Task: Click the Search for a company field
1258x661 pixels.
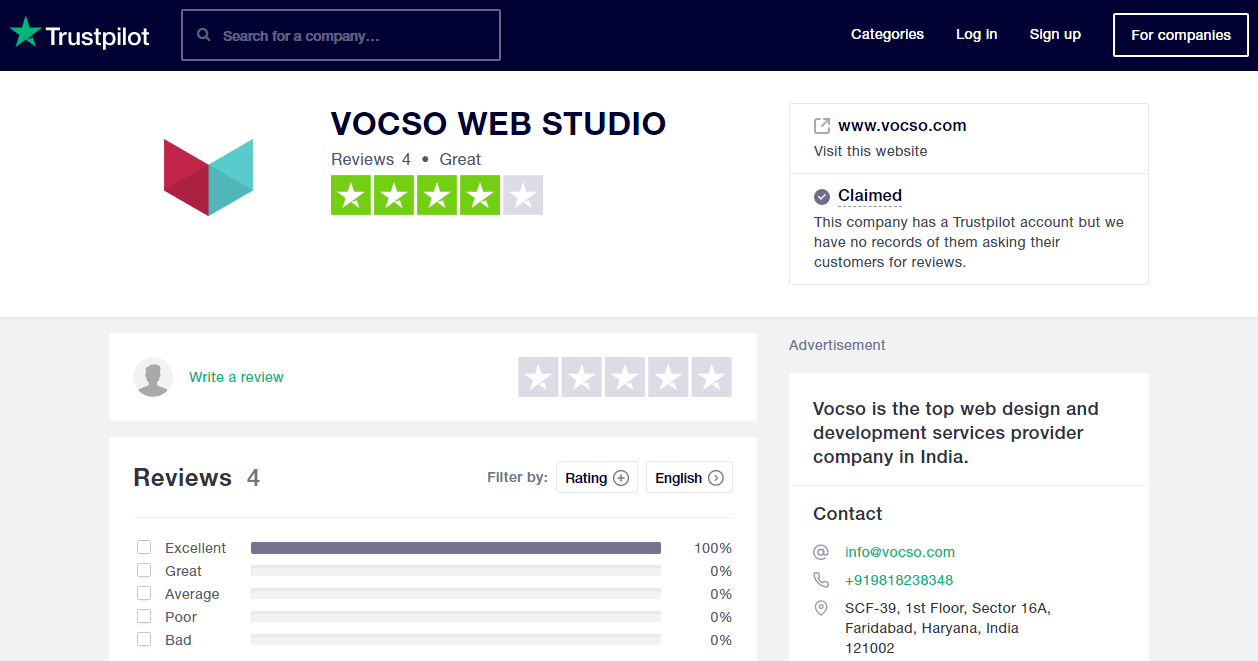Action: pos(341,35)
